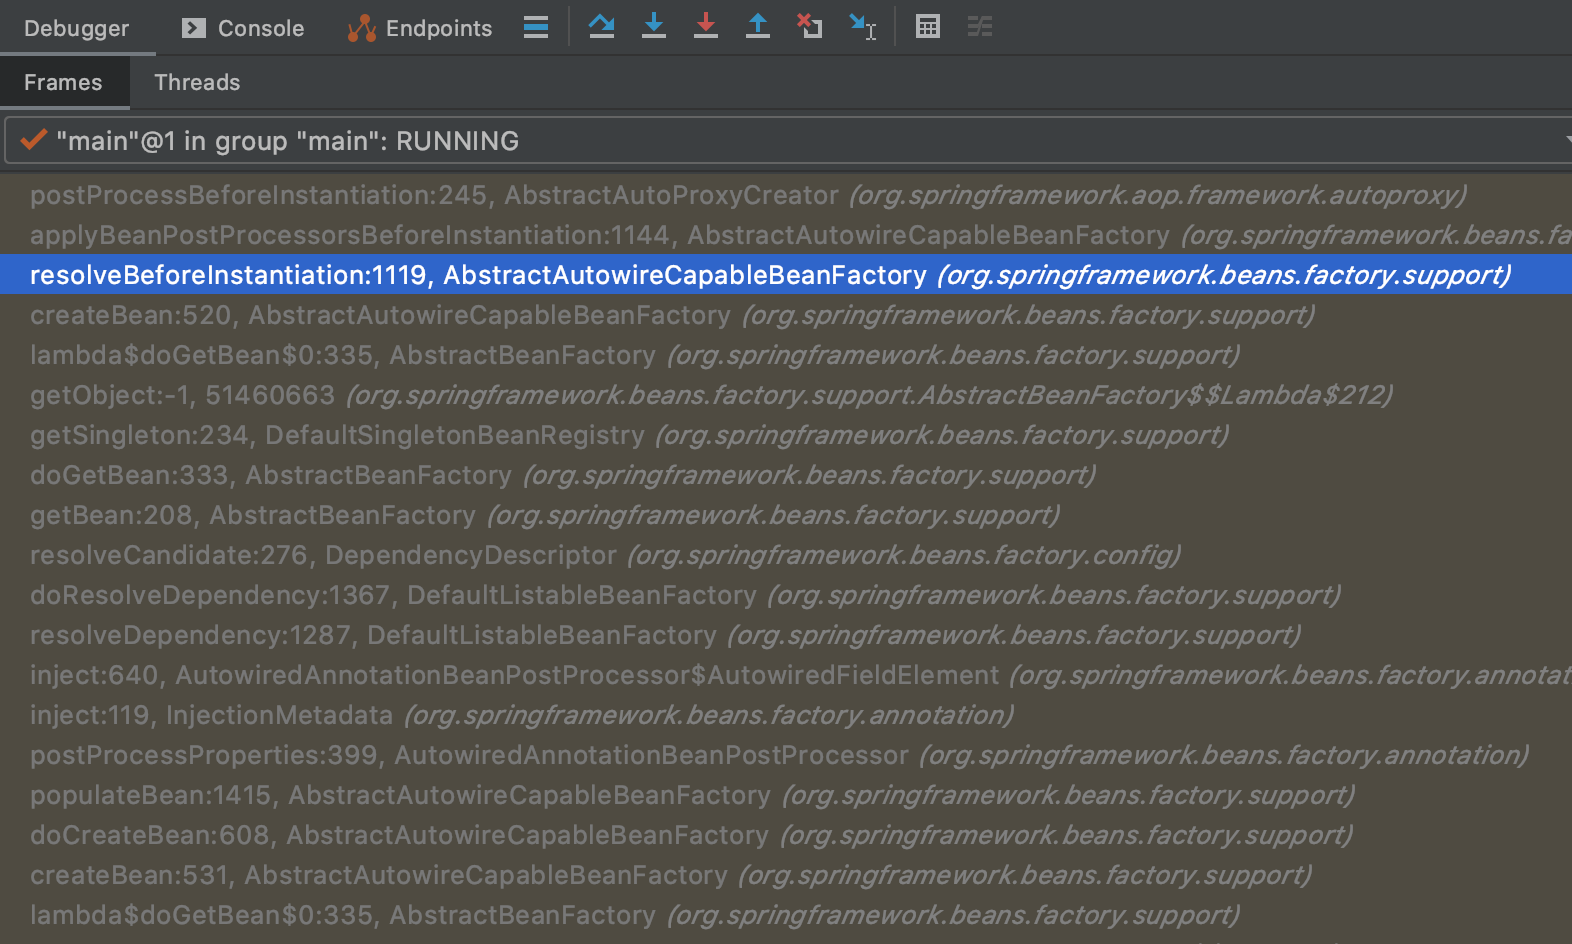Click the Drop Frame icon
The image size is (1572, 944).
tap(810, 27)
